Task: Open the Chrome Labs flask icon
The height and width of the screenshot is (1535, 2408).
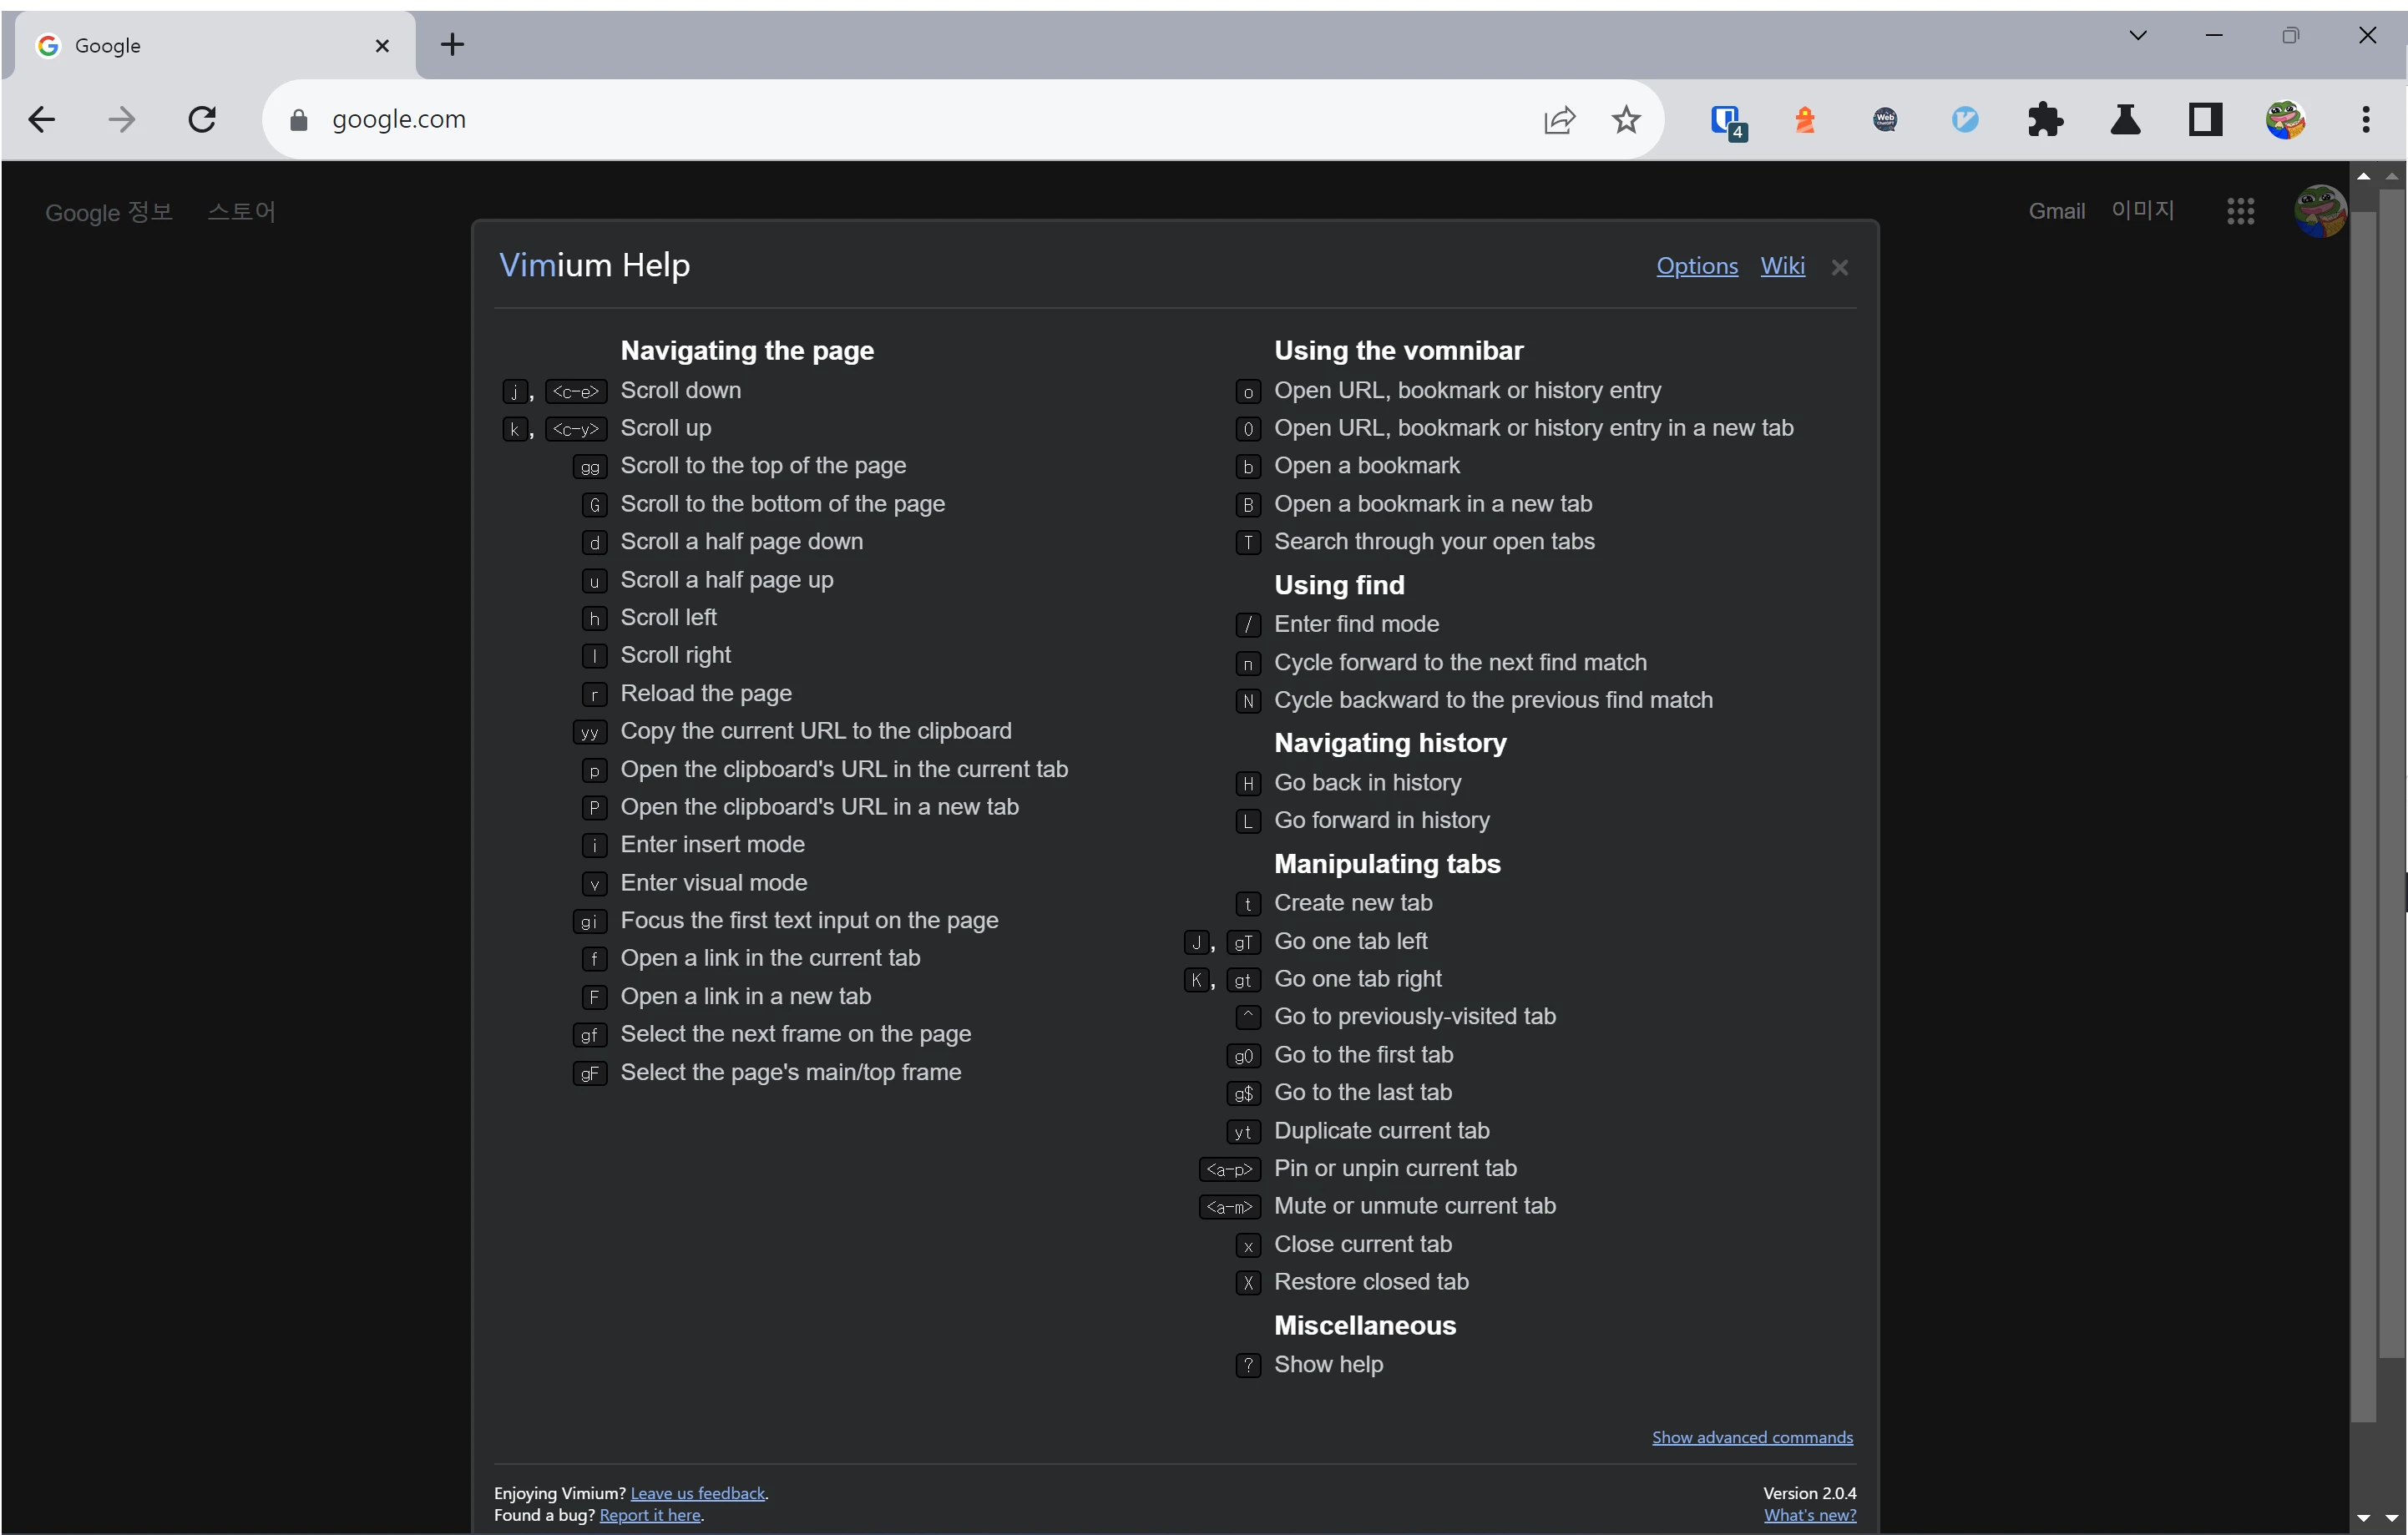Action: tap(2125, 120)
